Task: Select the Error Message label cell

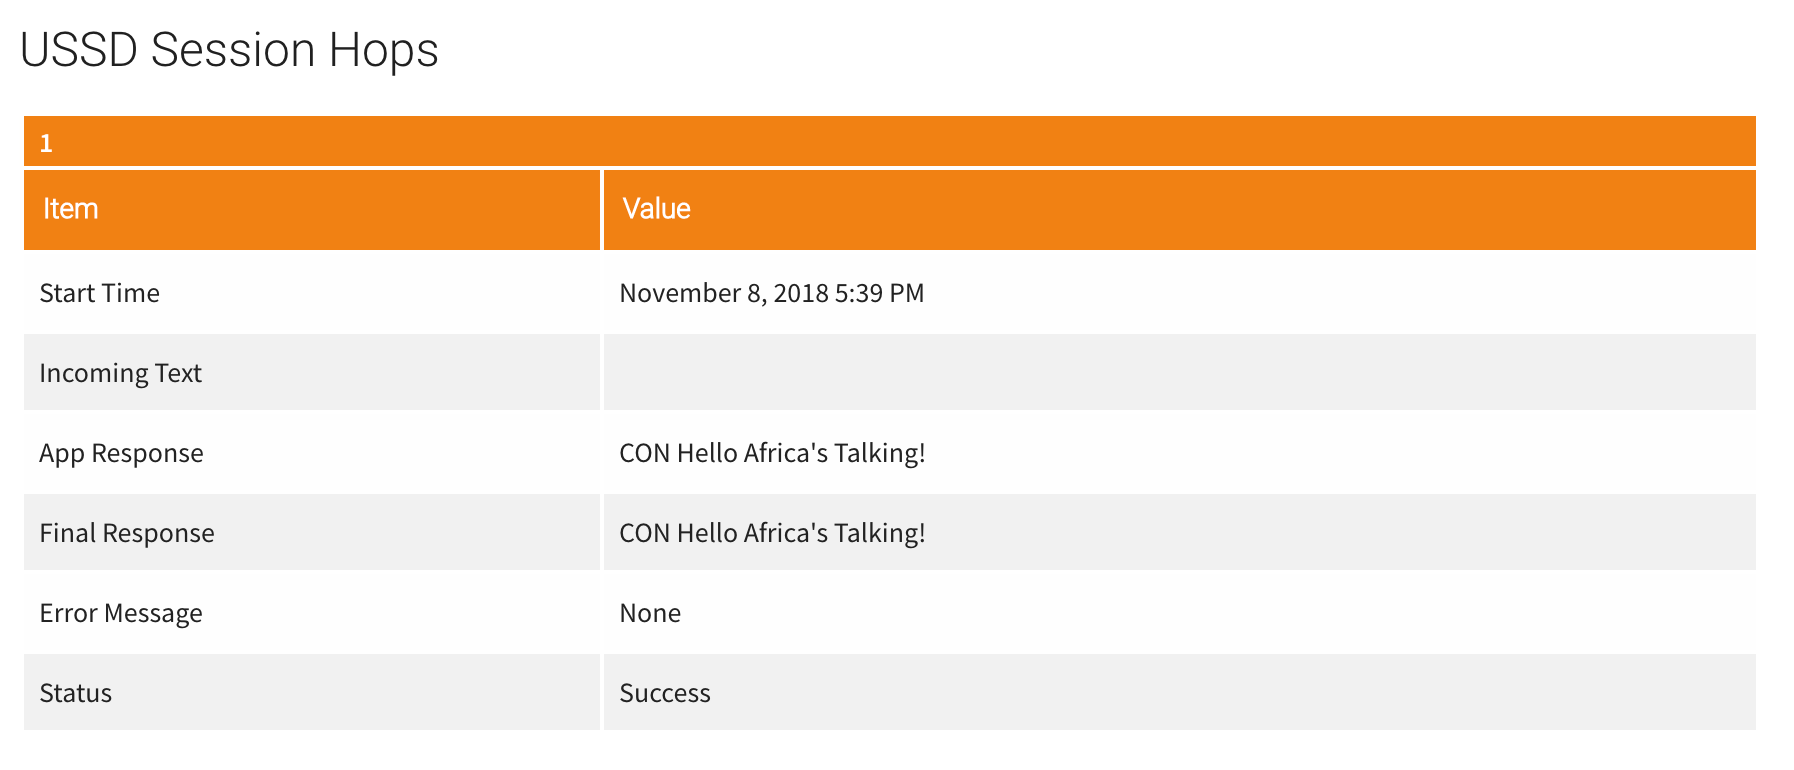Action: pos(312,612)
